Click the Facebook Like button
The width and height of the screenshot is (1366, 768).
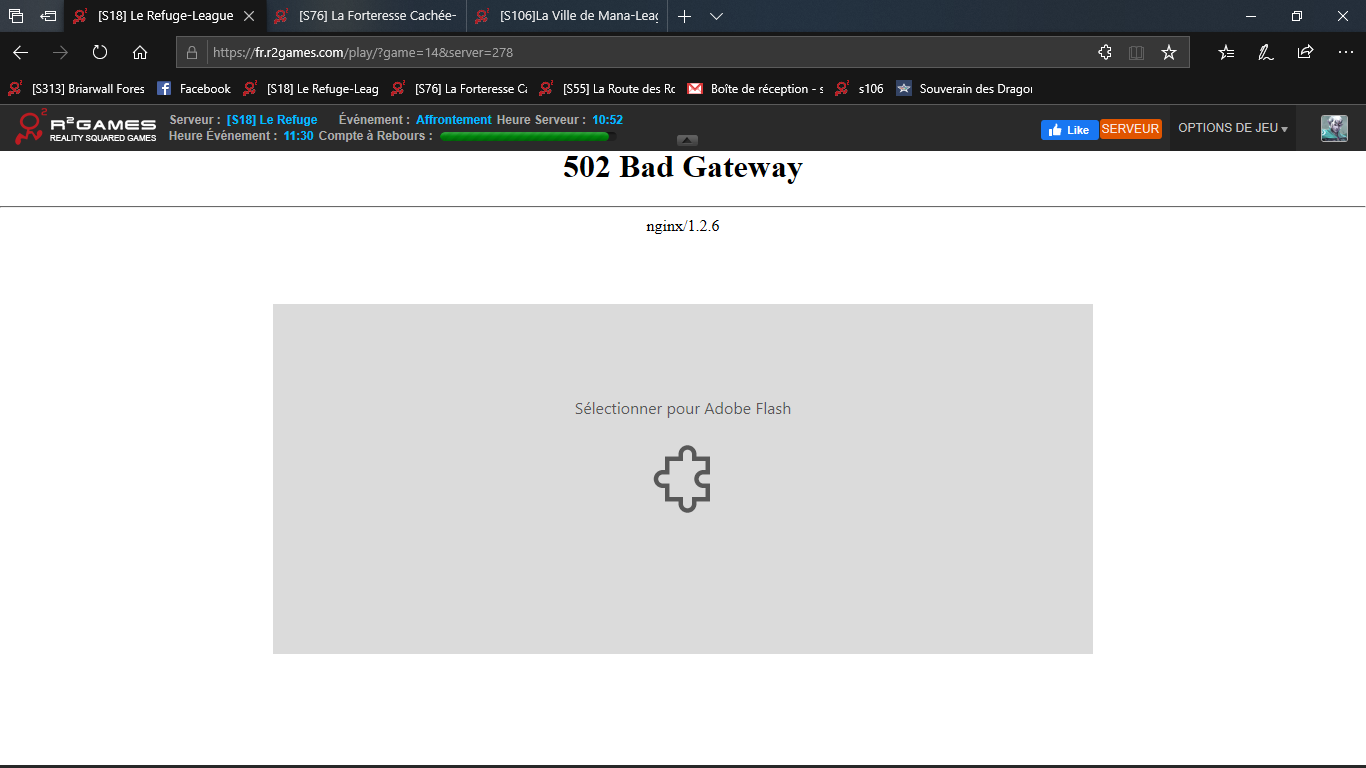point(1068,130)
